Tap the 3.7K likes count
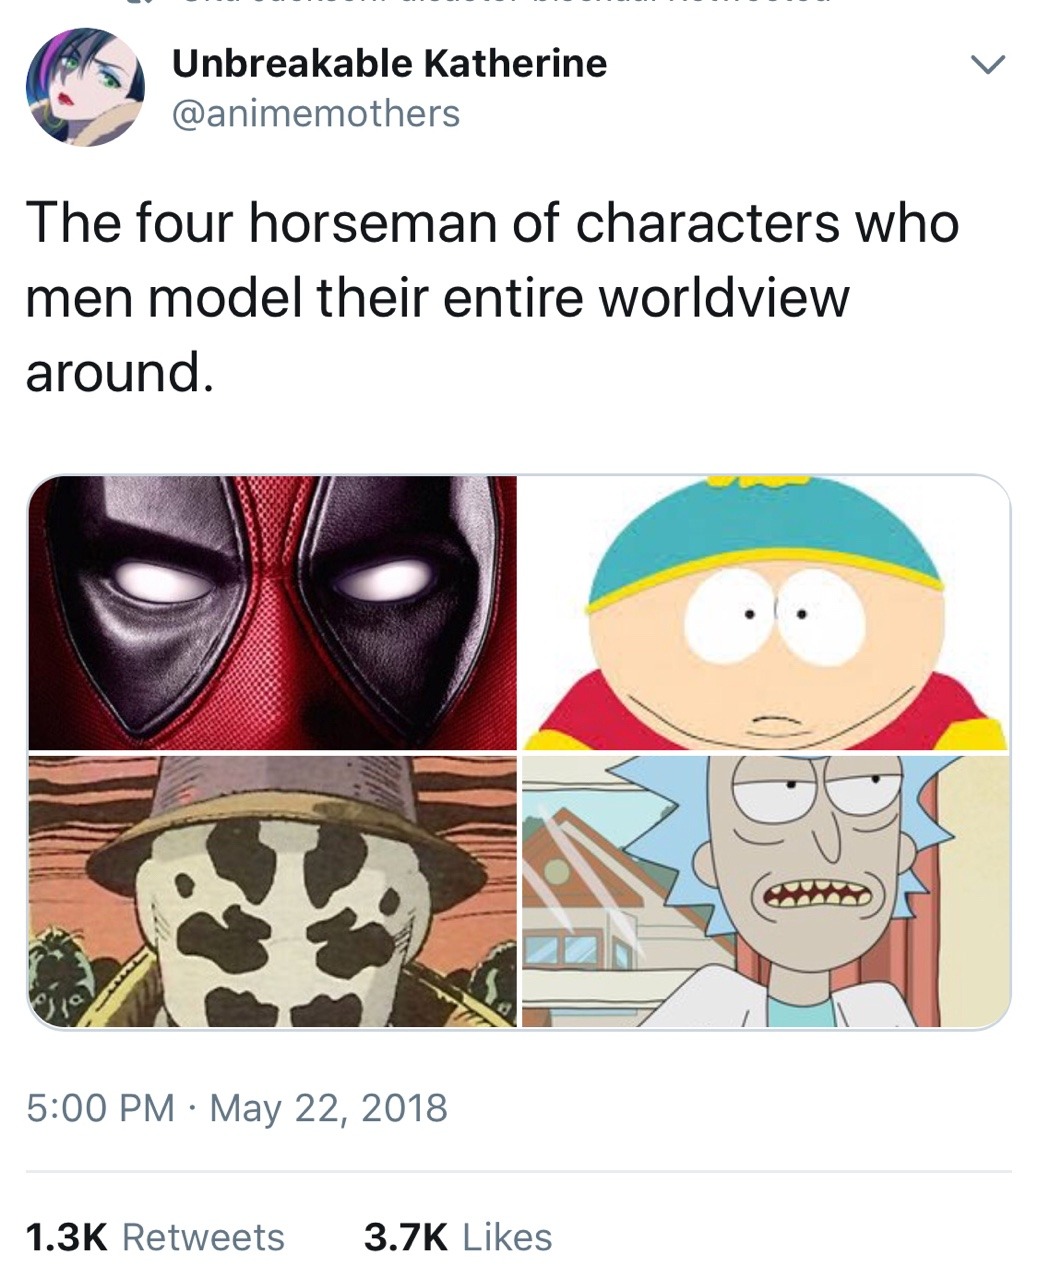Screen dimensions: 1038x1280 pos(406,1237)
